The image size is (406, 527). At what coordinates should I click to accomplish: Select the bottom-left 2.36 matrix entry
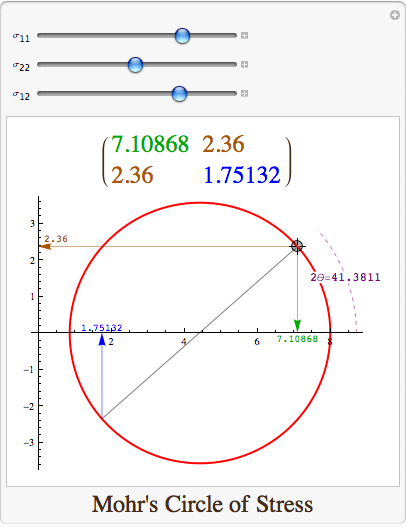(132, 175)
